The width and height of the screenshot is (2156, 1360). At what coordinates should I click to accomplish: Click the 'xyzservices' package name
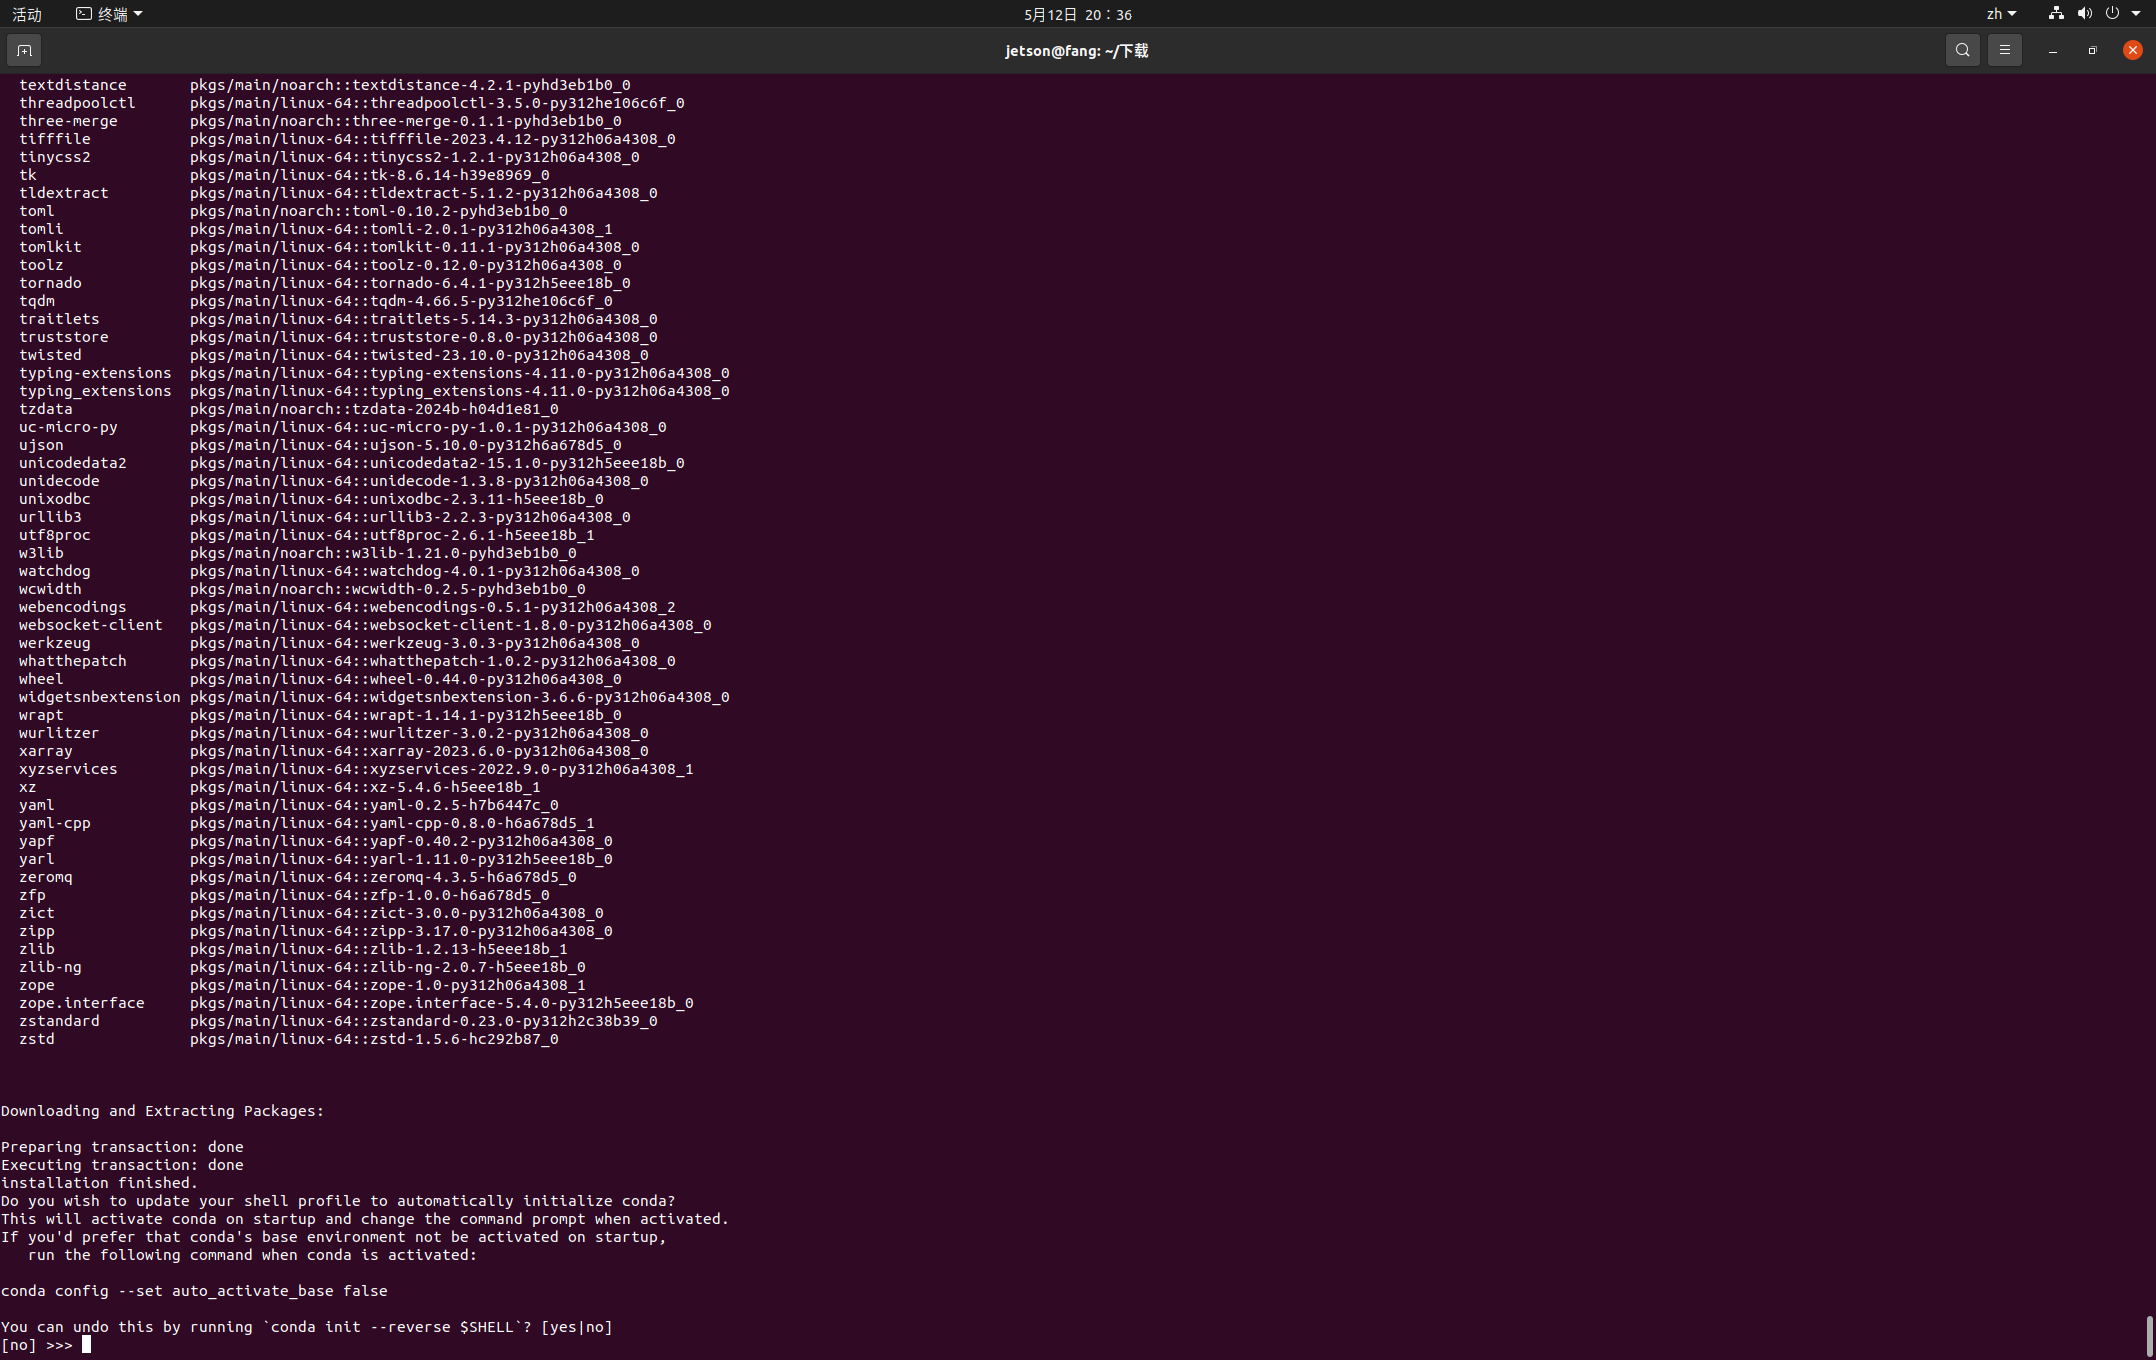coord(68,769)
